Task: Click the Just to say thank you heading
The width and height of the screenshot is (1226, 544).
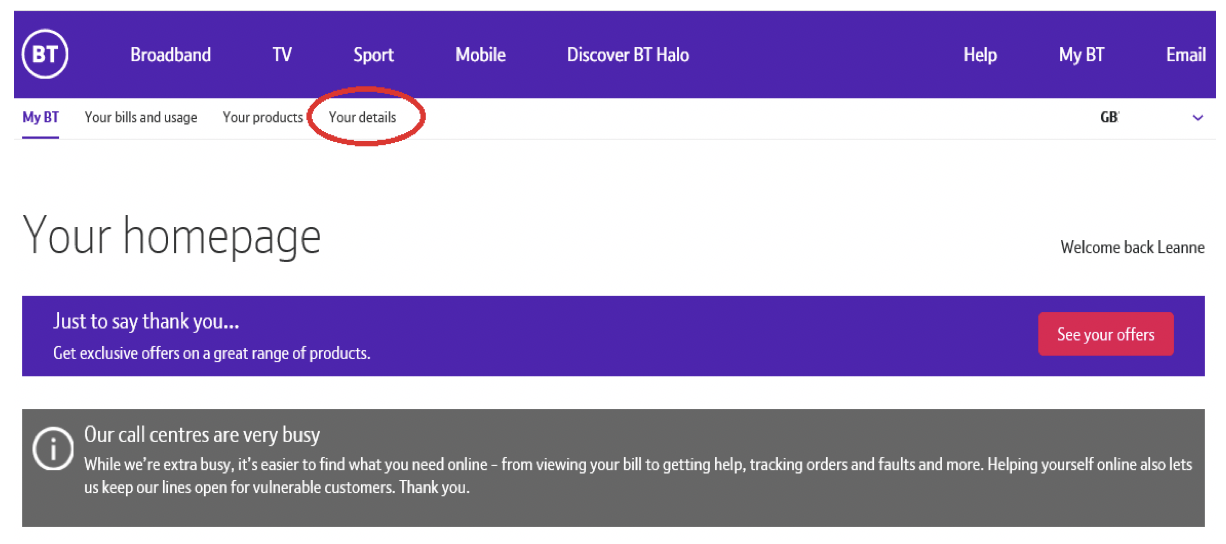Action: pos(146,322)
